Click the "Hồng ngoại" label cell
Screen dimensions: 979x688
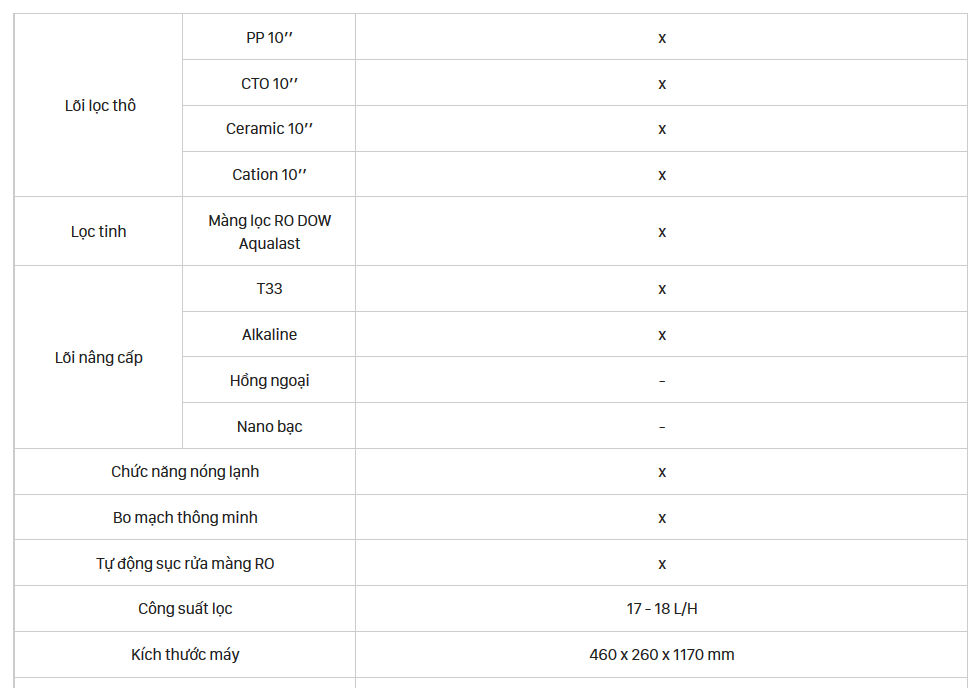coord(269,381)
